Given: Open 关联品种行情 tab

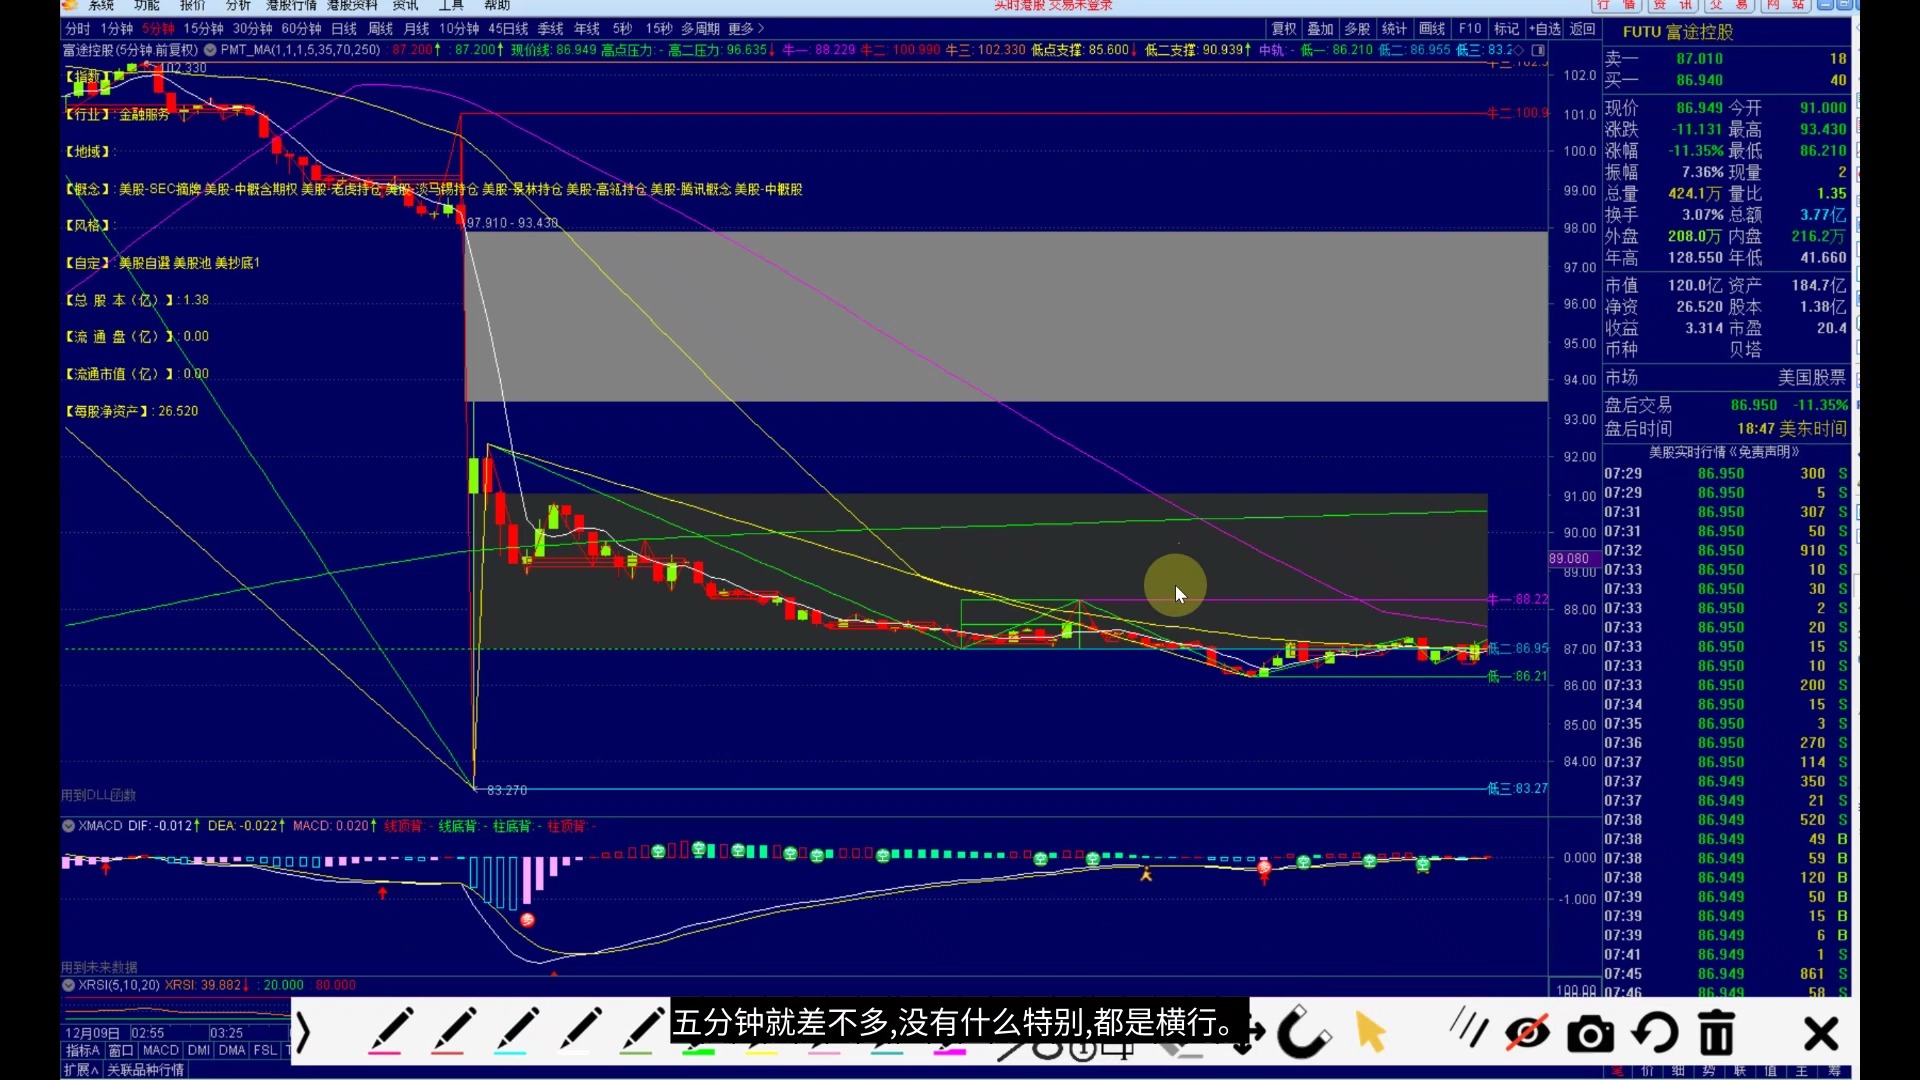Looking at the screenshot, I should [x=146, y=1070].
